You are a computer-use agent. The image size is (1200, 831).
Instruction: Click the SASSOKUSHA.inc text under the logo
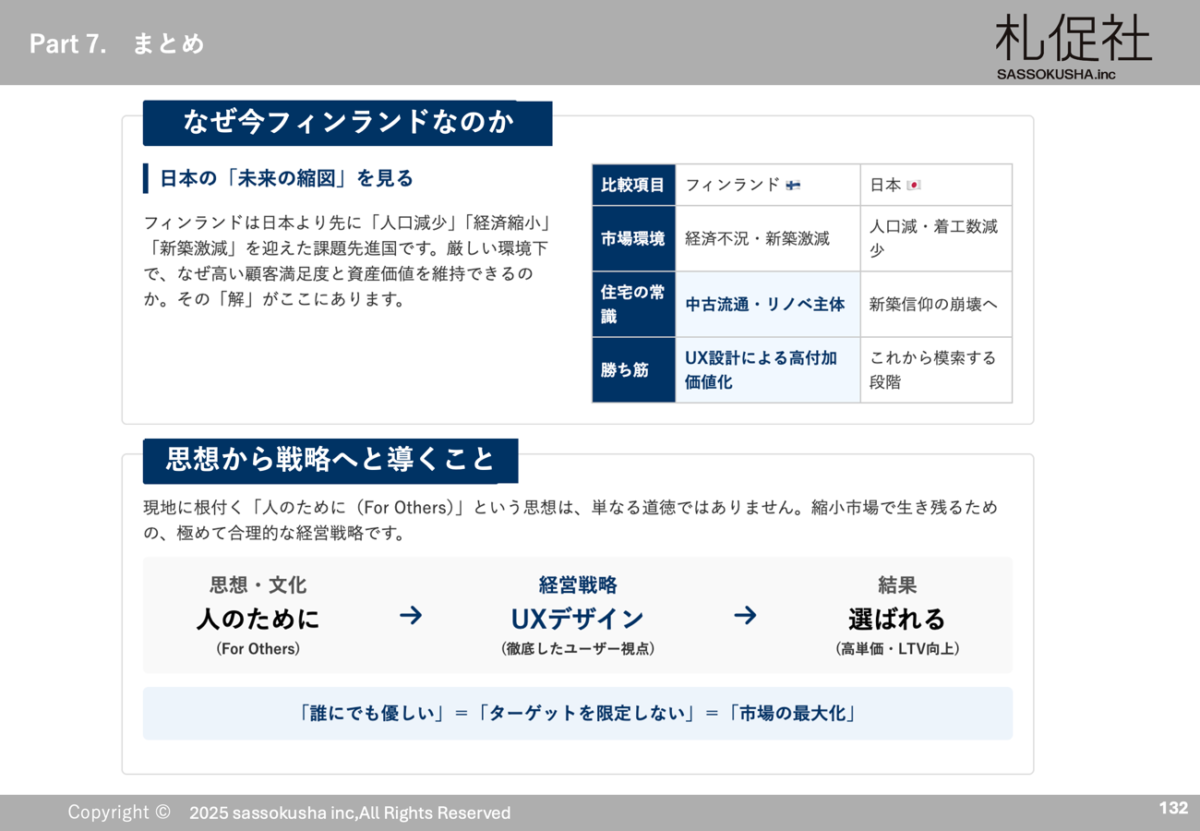(x=1055, y=74)
